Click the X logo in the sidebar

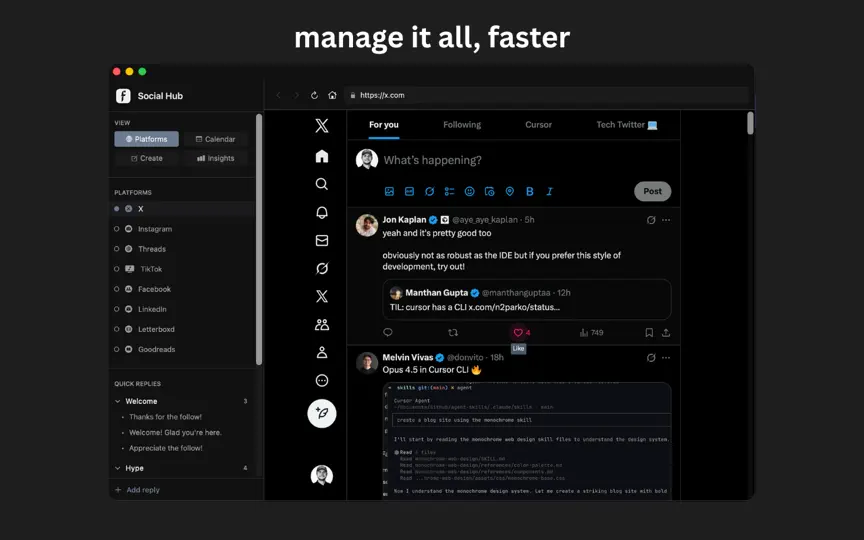click(x=322, y=126)
